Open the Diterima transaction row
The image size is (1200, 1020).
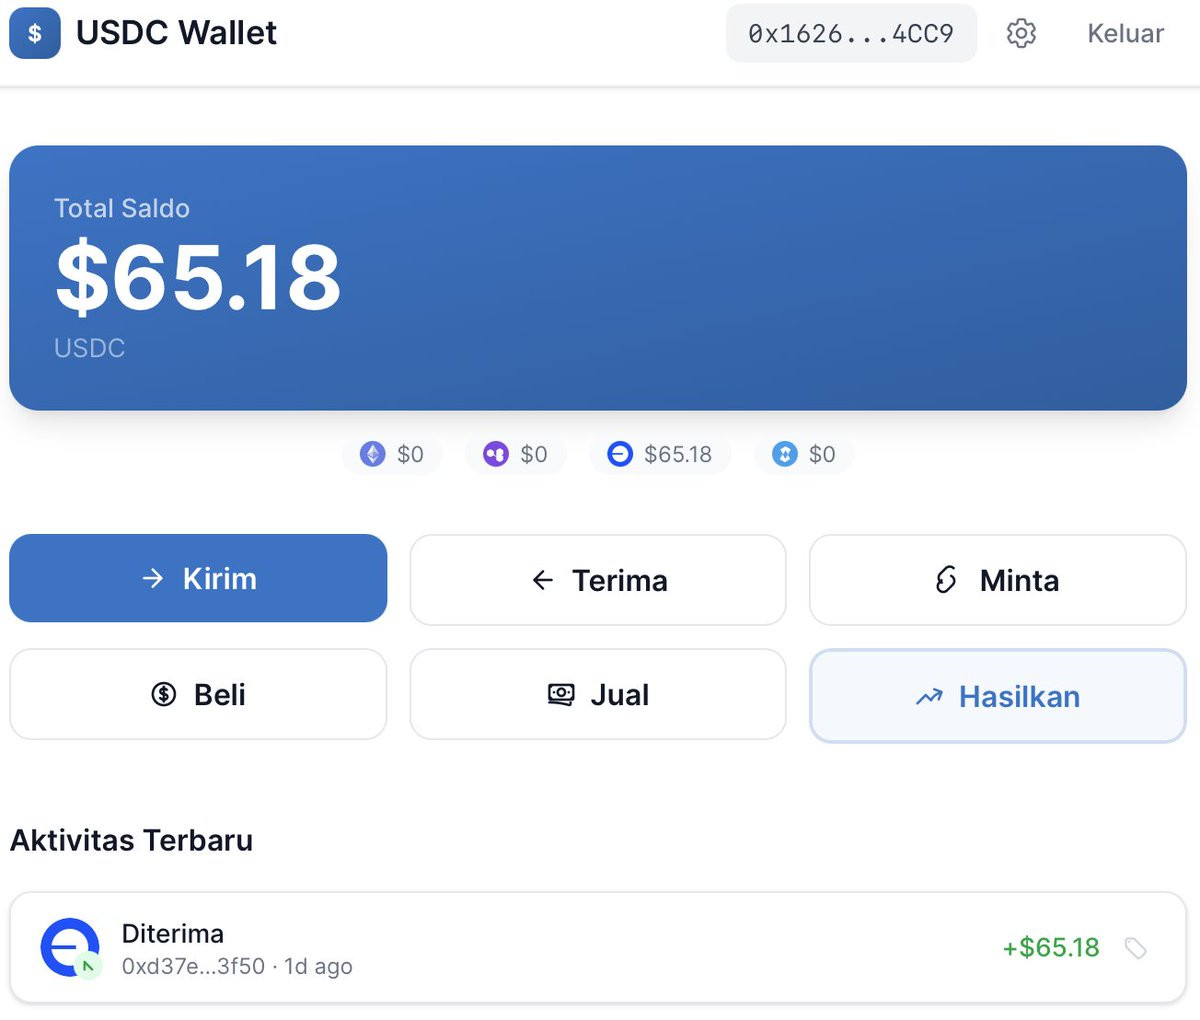click(x=598, y=948)
